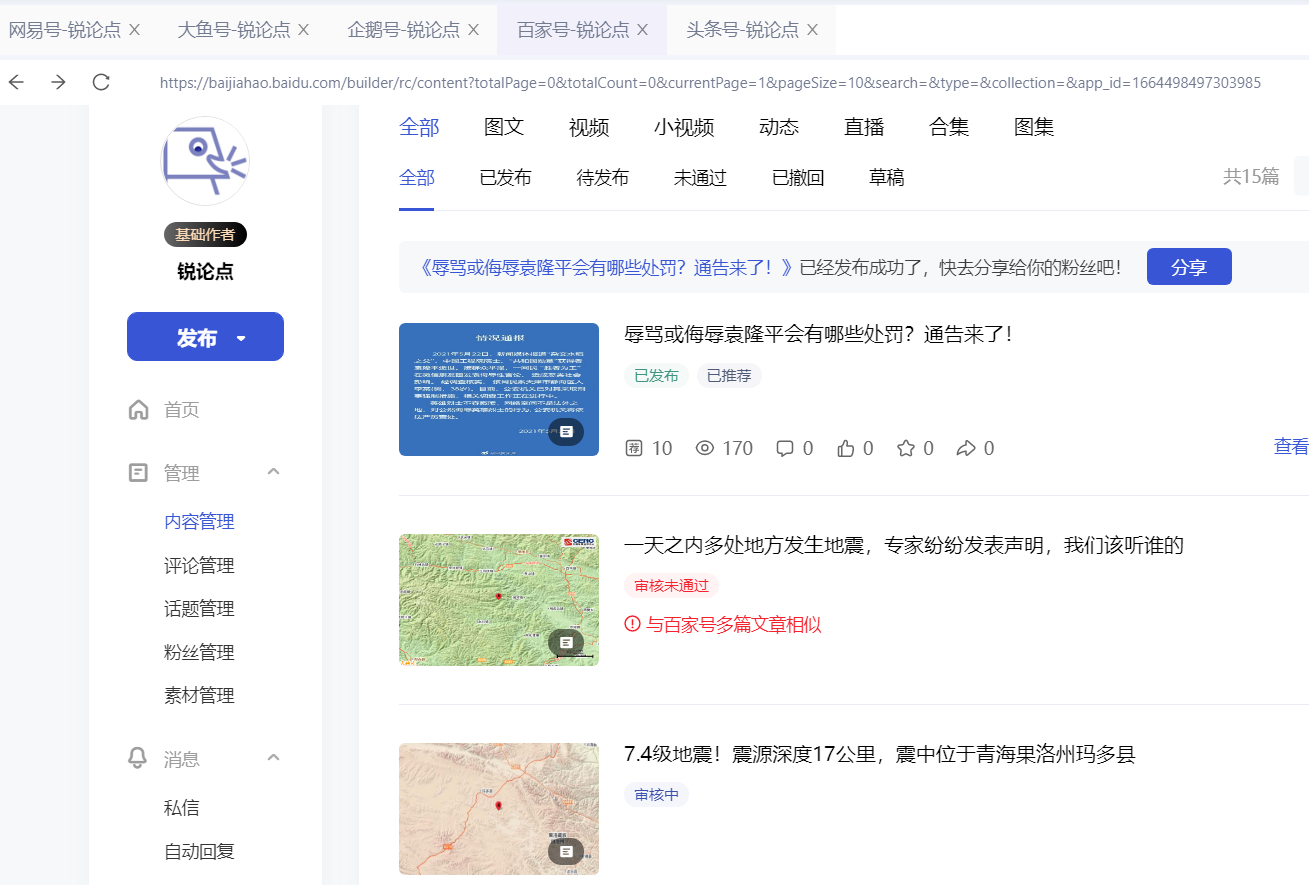The image size is (1309, 885).
Task: Click the comment icon on the 袁隆平 article
Action: [784, 448]
